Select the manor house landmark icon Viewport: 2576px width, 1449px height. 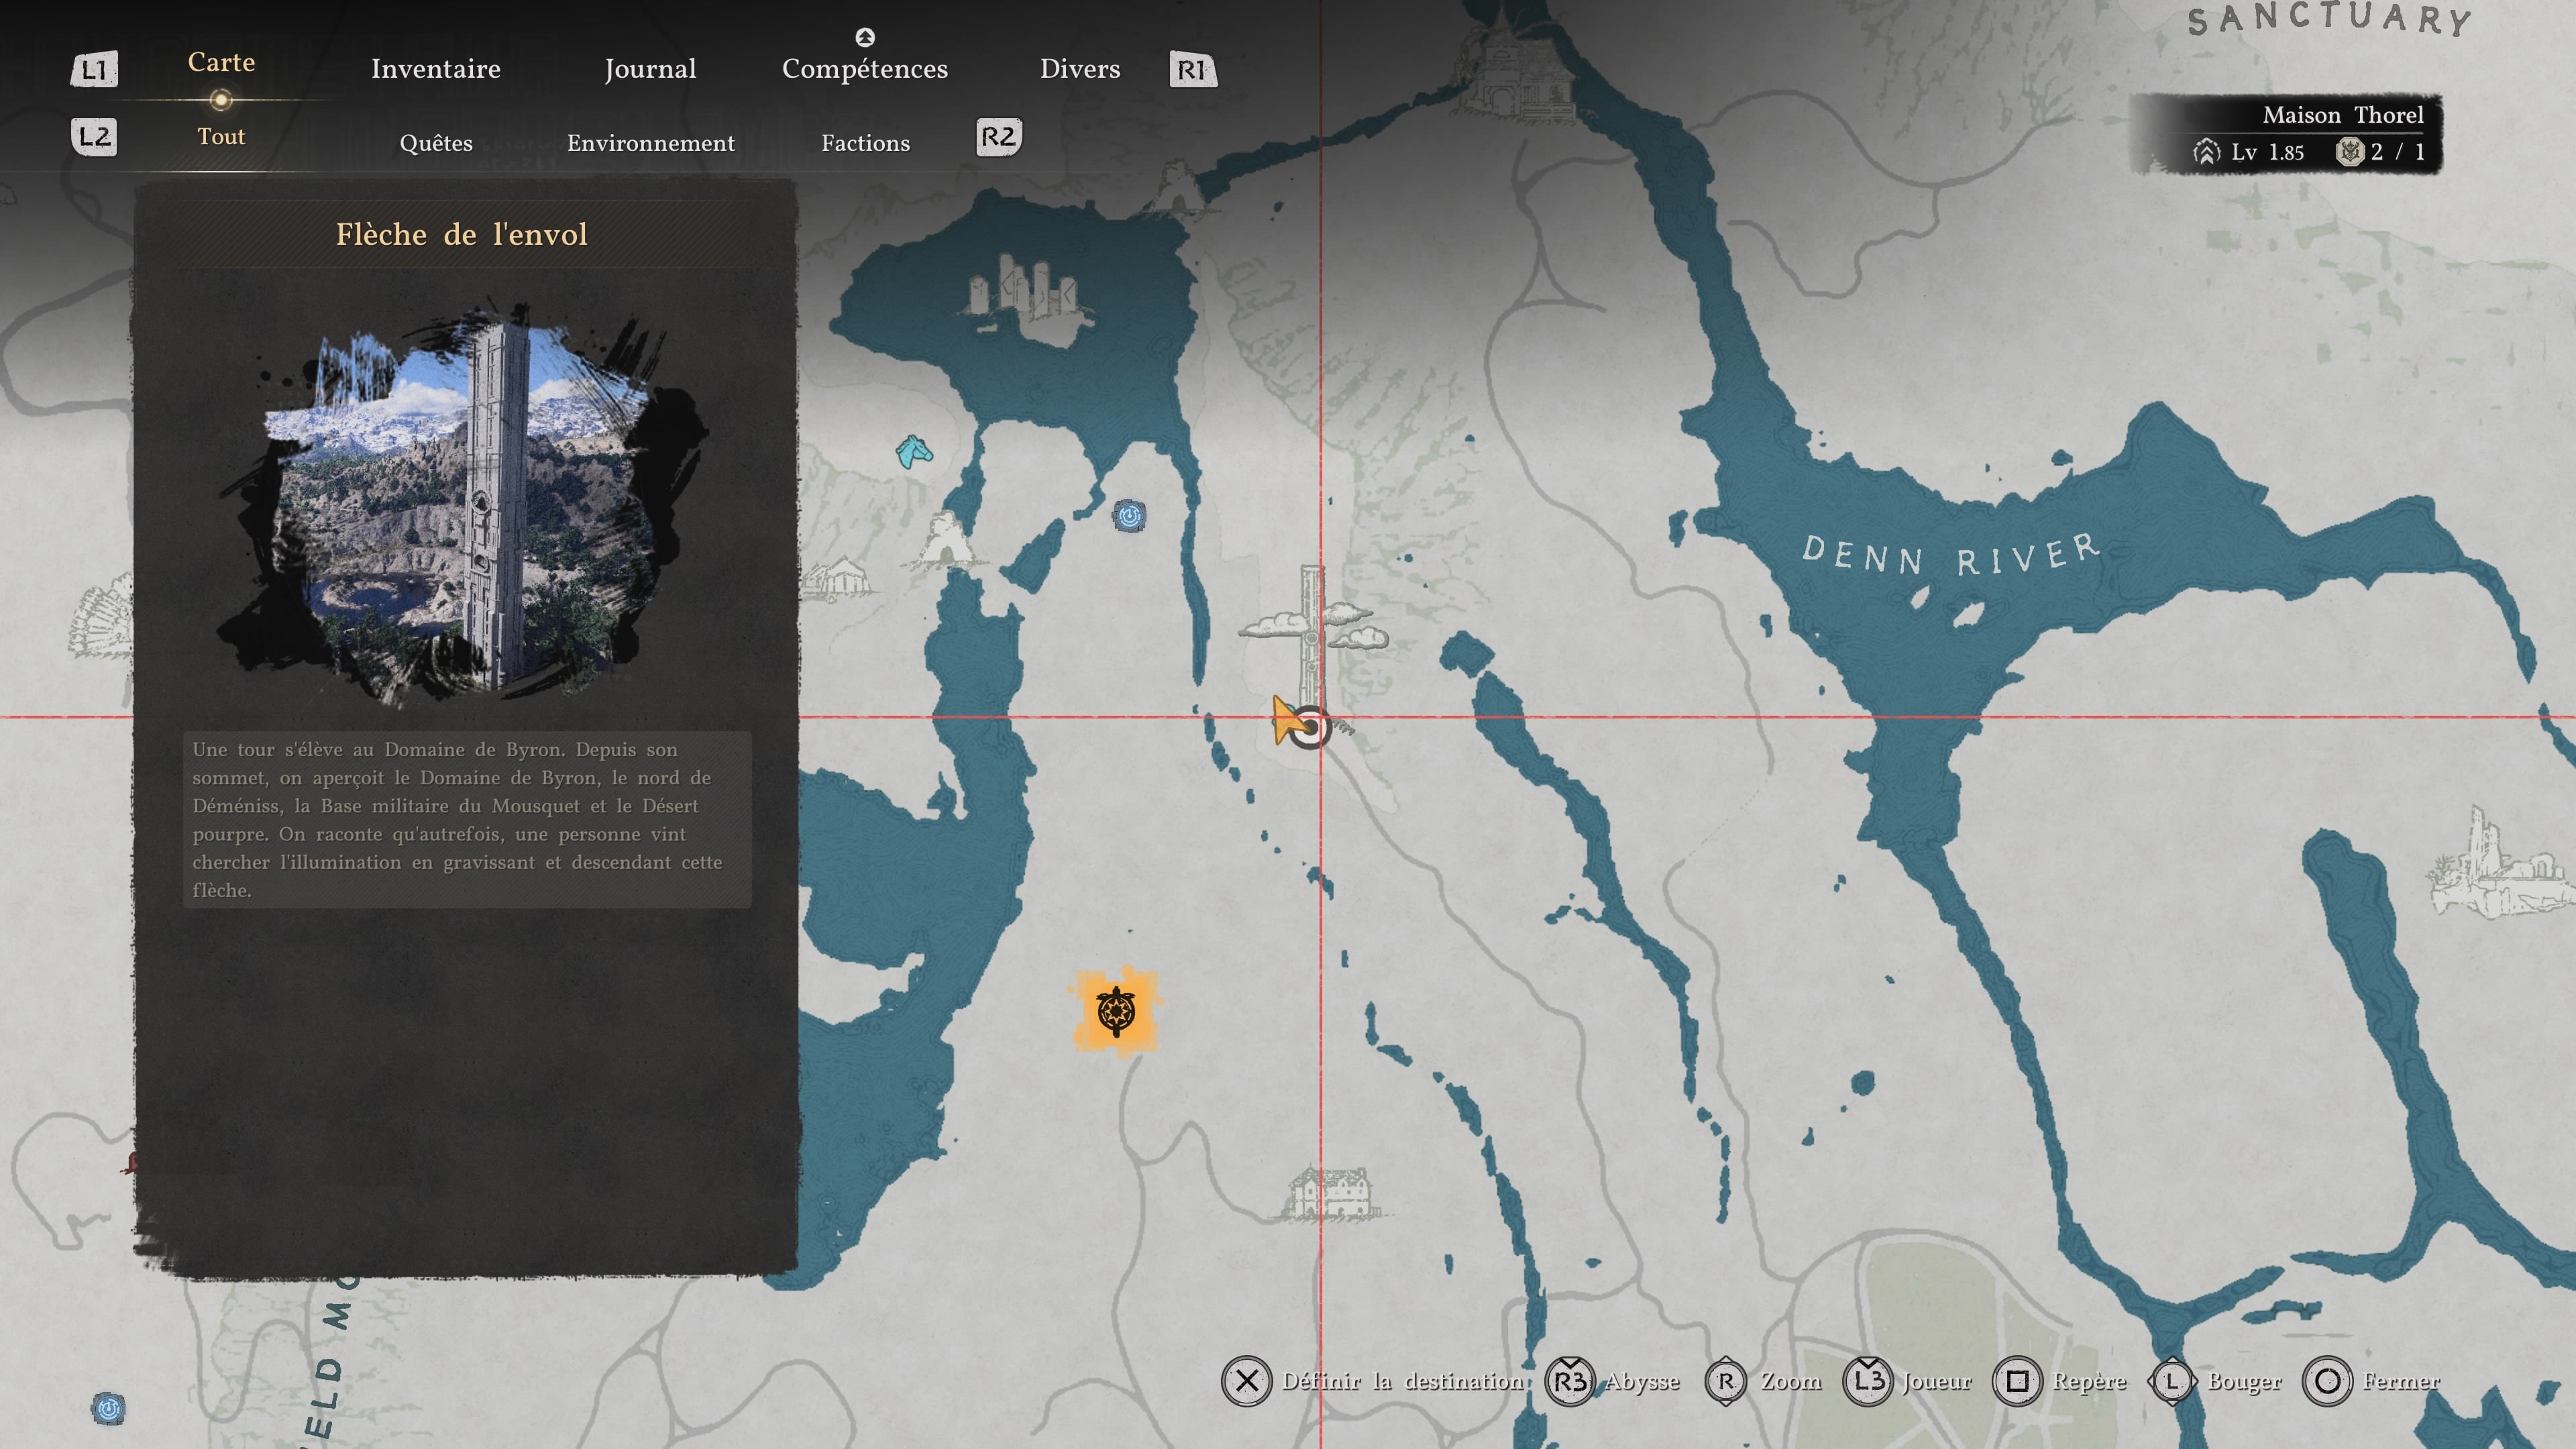[1330, 1193]
